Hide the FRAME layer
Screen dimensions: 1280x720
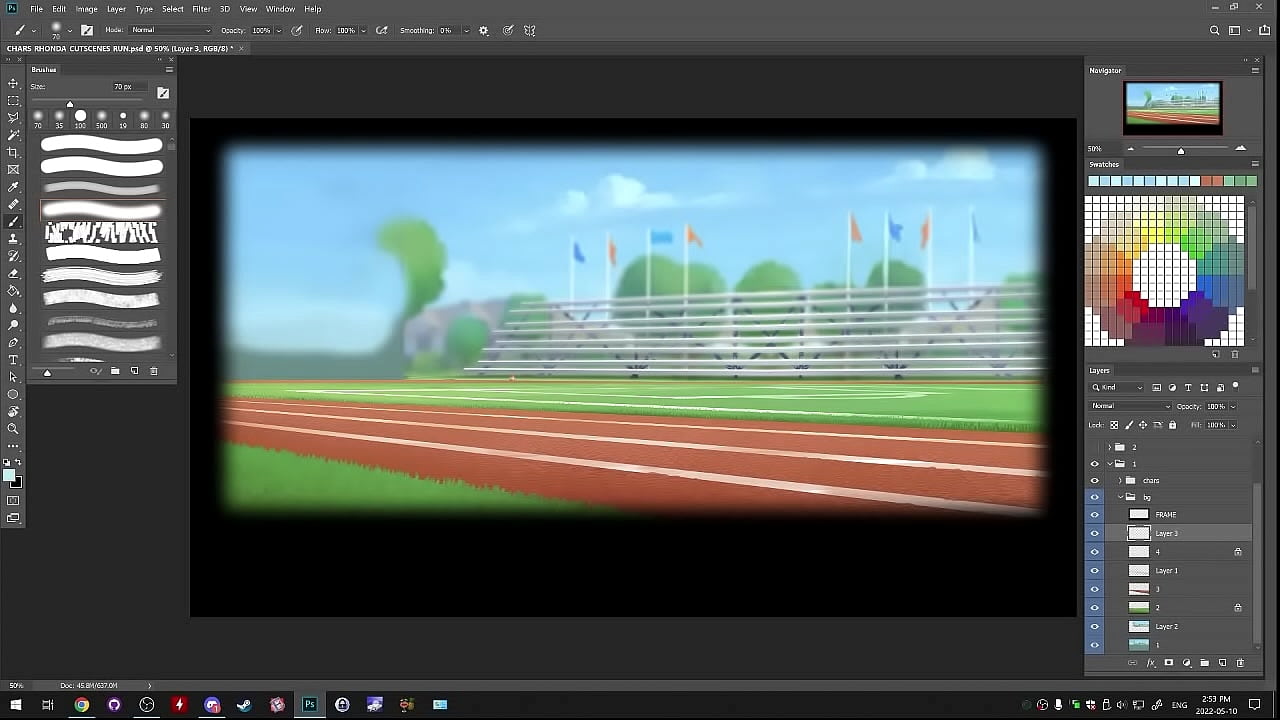1094,515
